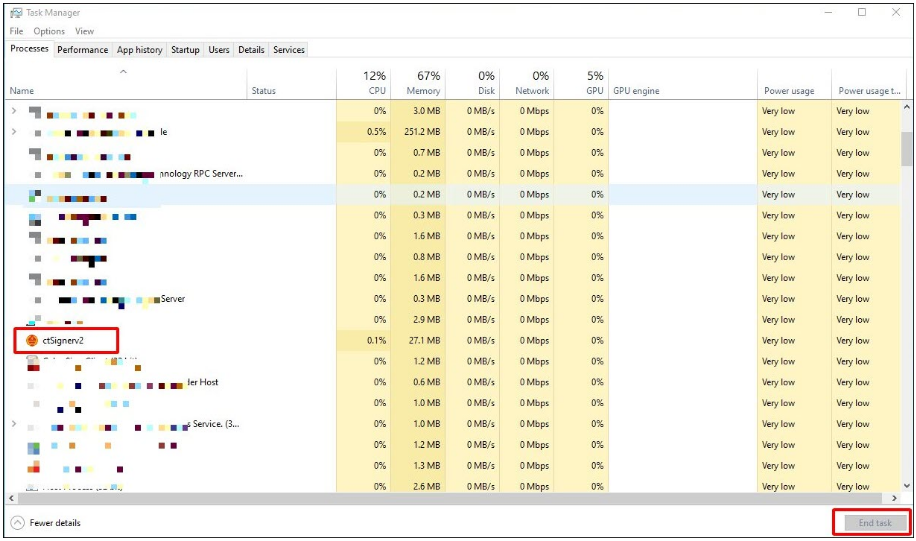Switch to the App history tab

[139, 50]
